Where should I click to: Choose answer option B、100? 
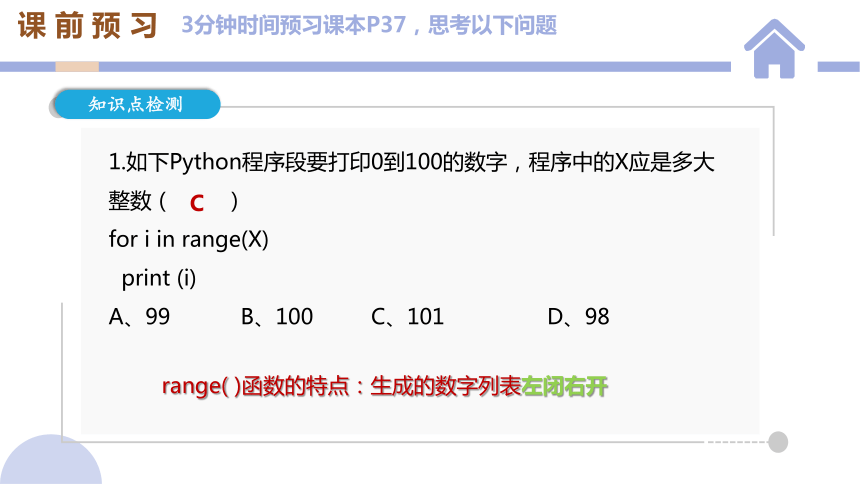tap(277, 317)
